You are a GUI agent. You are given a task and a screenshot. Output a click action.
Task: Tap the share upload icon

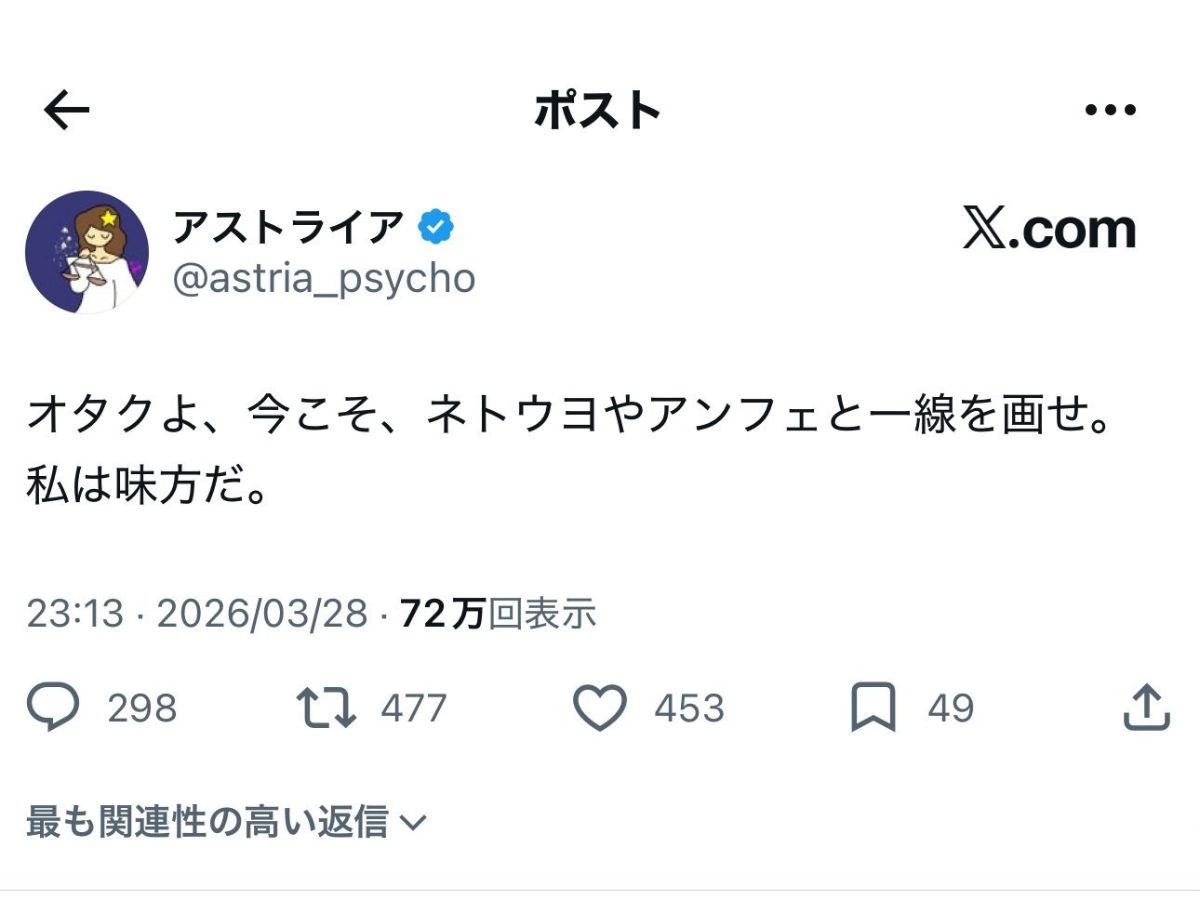click(x=1147, y=708)
